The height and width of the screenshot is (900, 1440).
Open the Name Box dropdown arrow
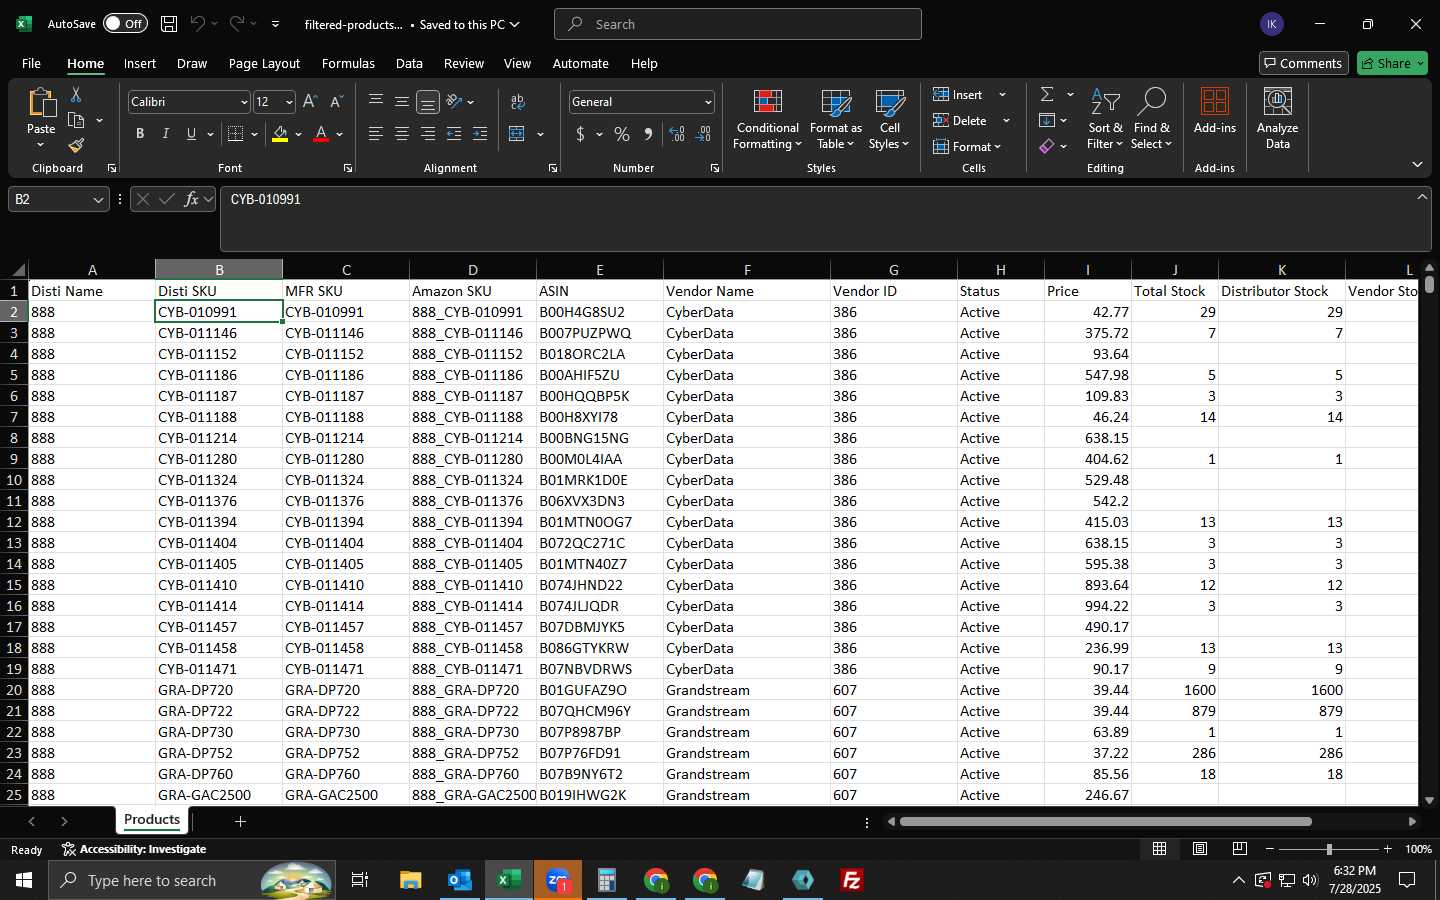(x=98, y=199)
